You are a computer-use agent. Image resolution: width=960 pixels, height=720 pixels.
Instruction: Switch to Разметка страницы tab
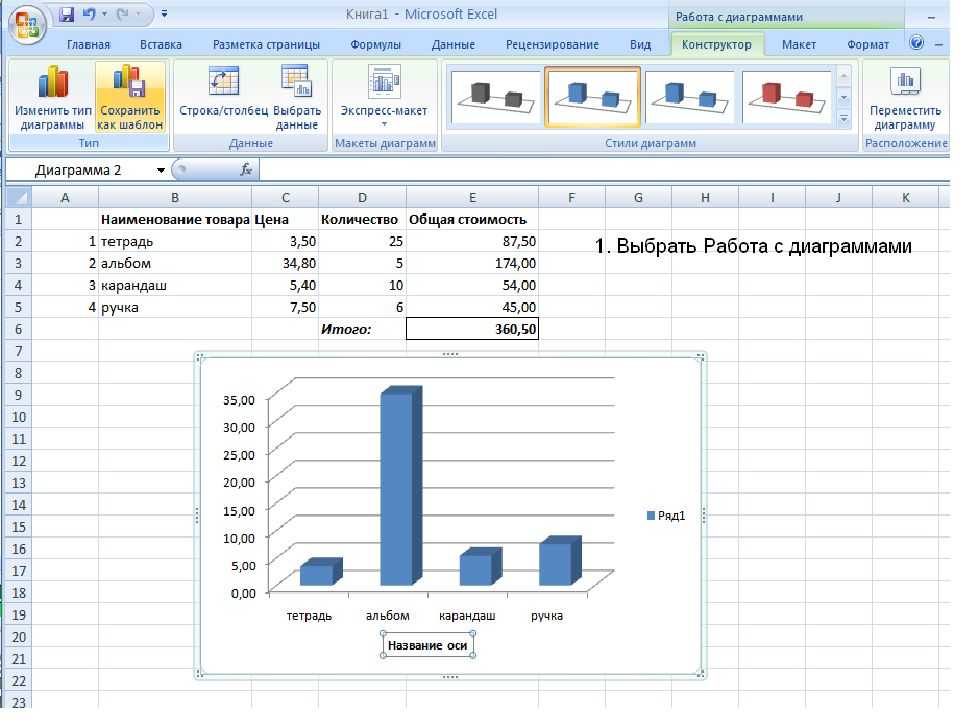point(266,45)
